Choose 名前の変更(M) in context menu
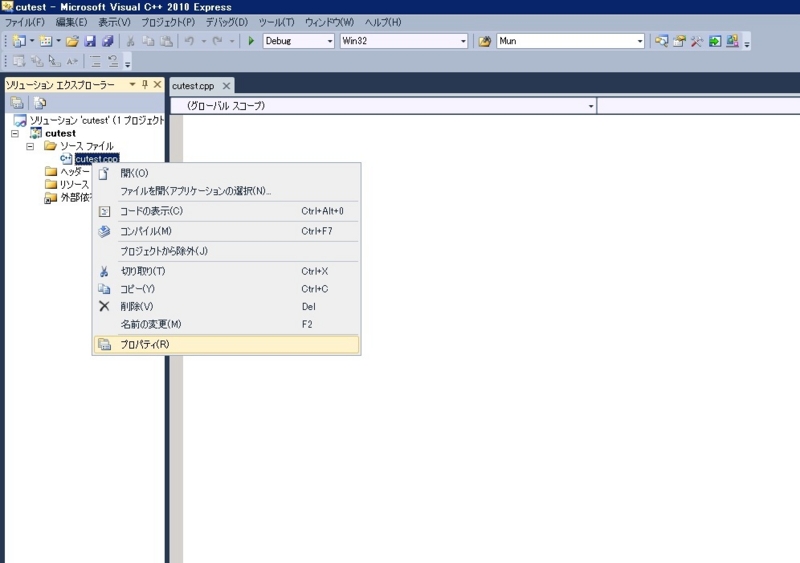Viewport: 800px width, 563px height. tap(227, 324)
